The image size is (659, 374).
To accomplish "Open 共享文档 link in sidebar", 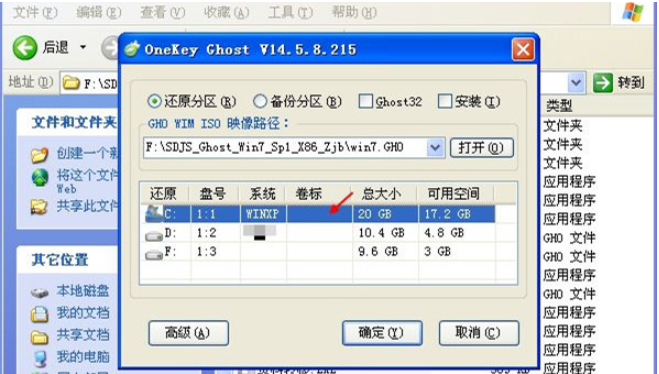I will (83, 335).
